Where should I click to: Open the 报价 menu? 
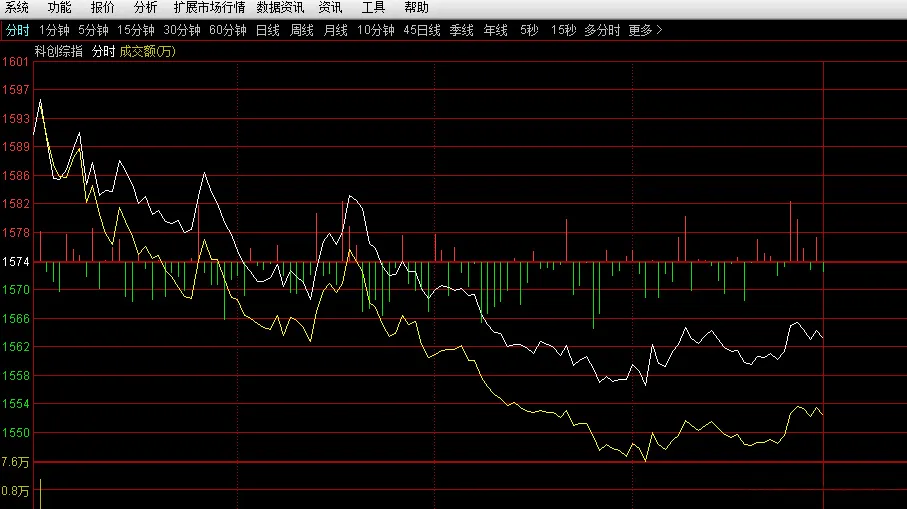pos(102,8)
